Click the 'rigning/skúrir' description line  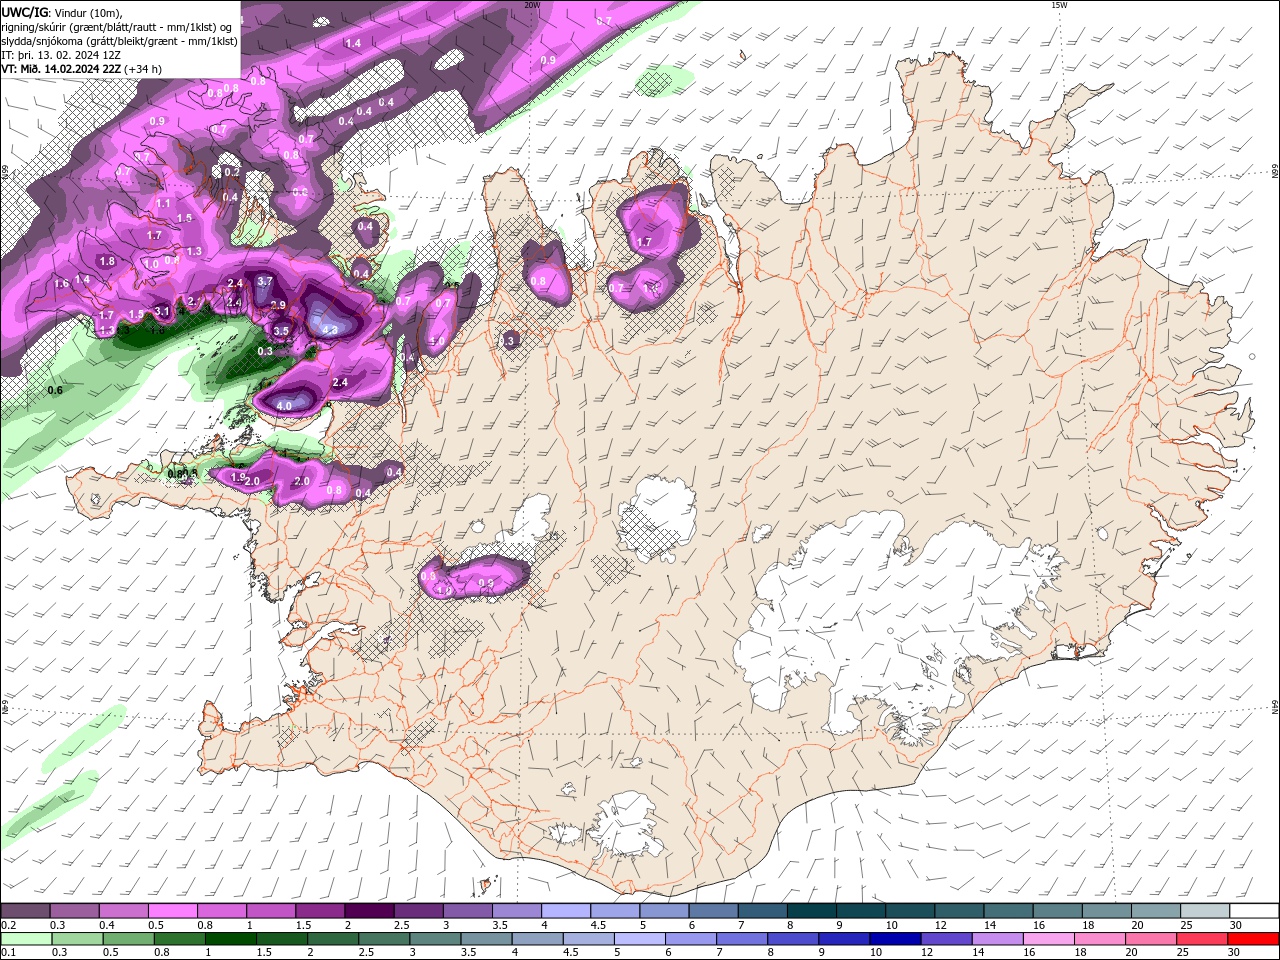tap(118, 27)
